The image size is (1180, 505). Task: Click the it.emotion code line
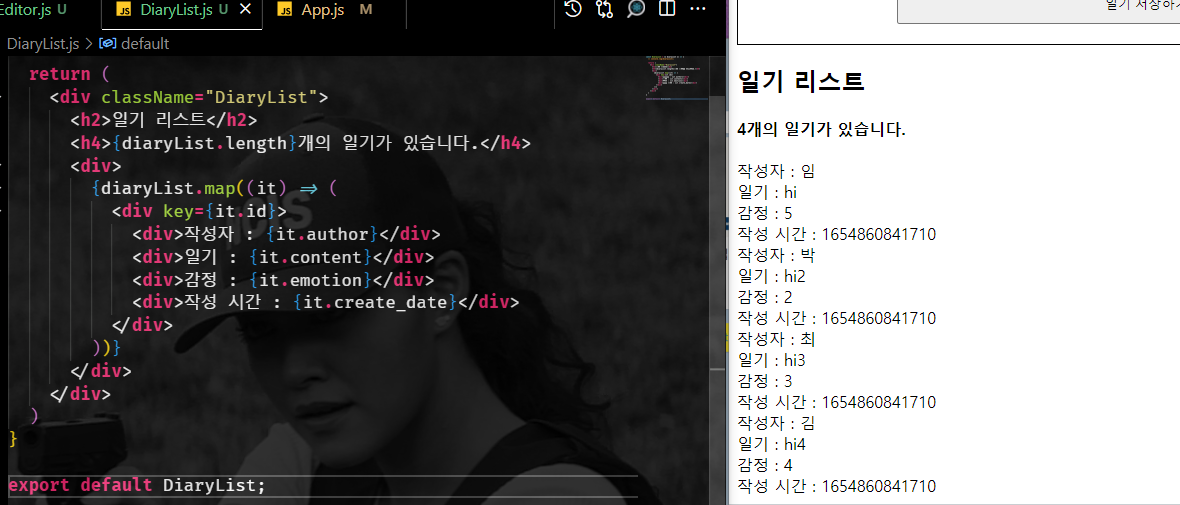[283, 280]
